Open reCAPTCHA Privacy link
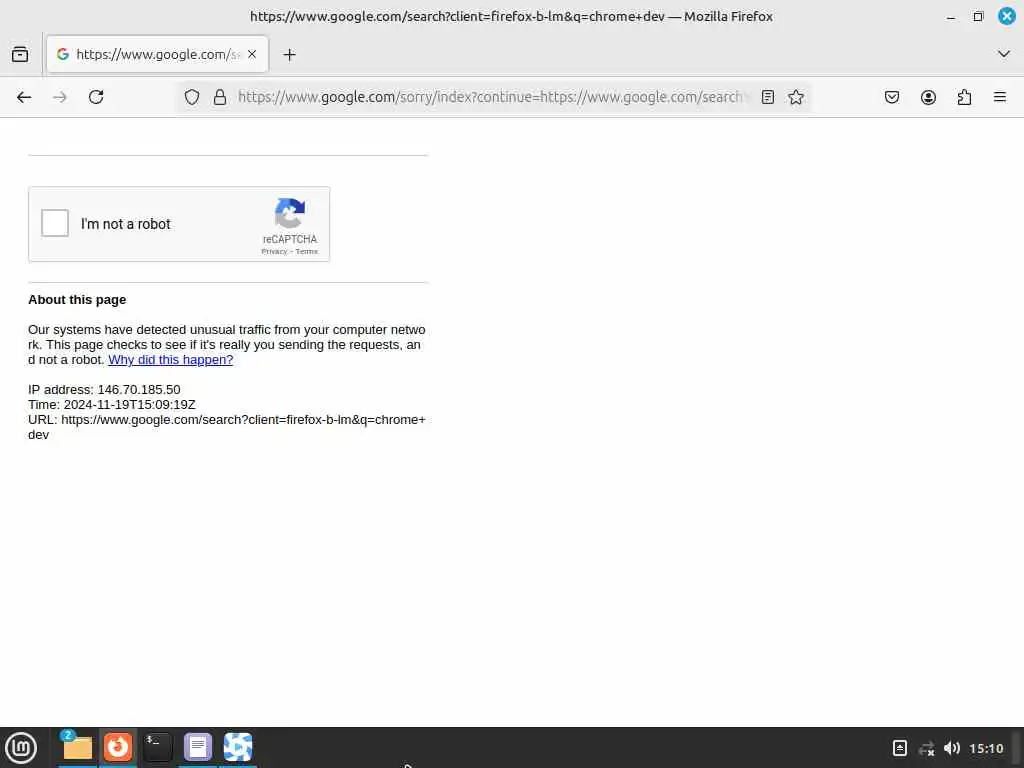Viewport: 1024px width, 768px height. click(274, 251)
